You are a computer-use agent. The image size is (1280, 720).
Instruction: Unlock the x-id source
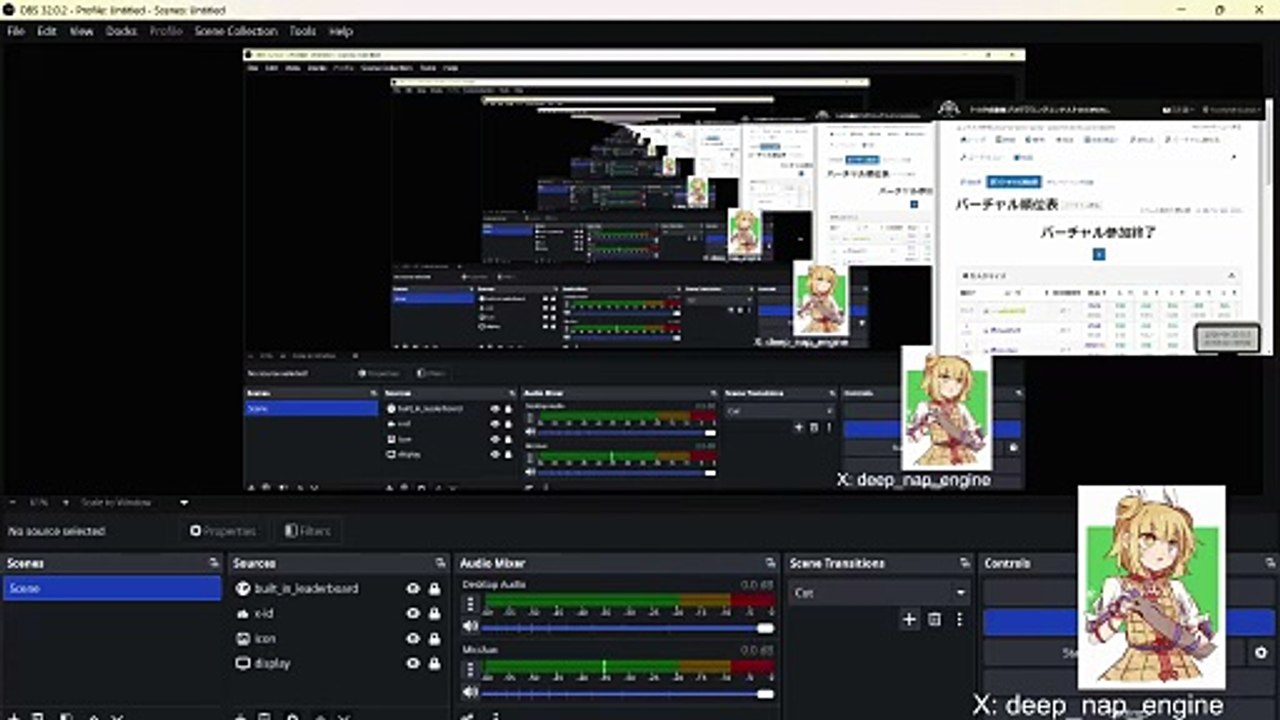click(x=435, y=613)
